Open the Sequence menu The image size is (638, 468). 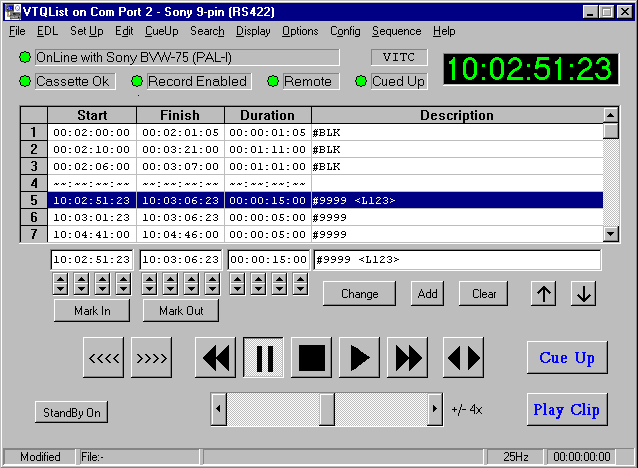pyautogui.click(x=396, y=31)
